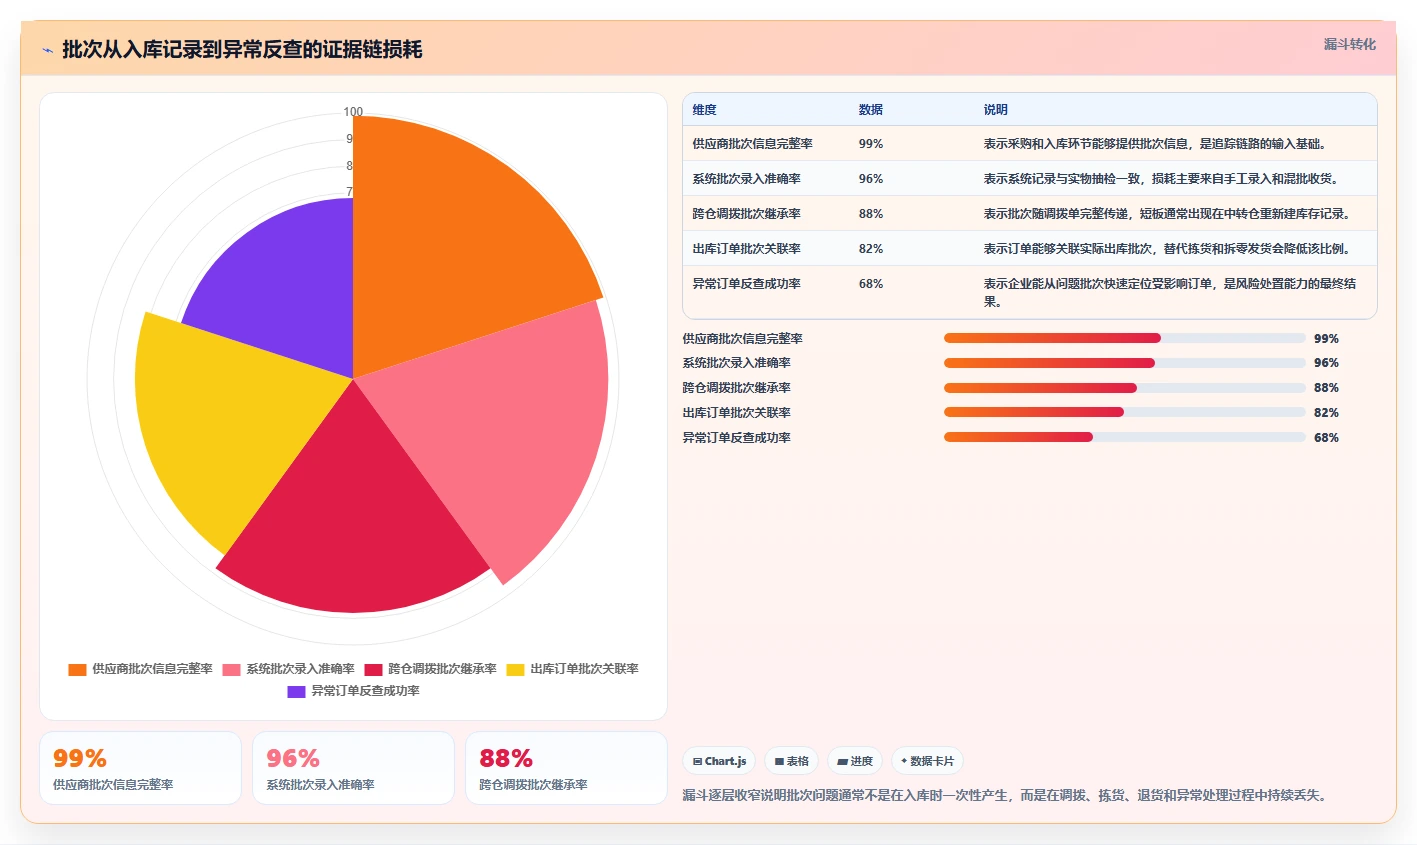Open the 88% 跨仓调拨批次继承率 stat card
This screenshot has width=1417, height=845.
pos(566,768)
